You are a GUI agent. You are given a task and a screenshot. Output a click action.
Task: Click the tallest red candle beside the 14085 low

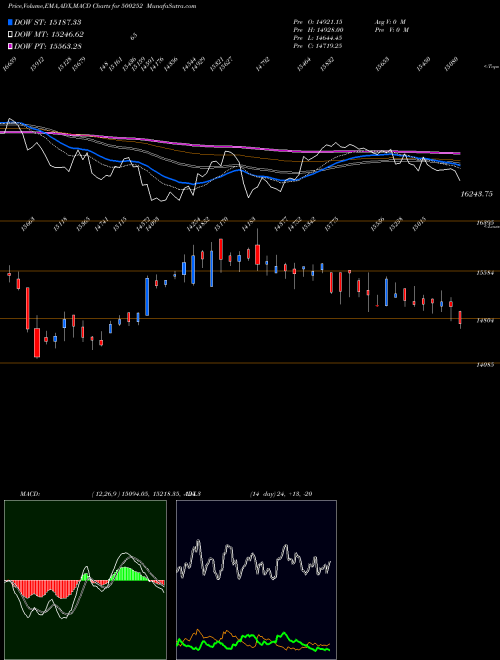[37, 343]
